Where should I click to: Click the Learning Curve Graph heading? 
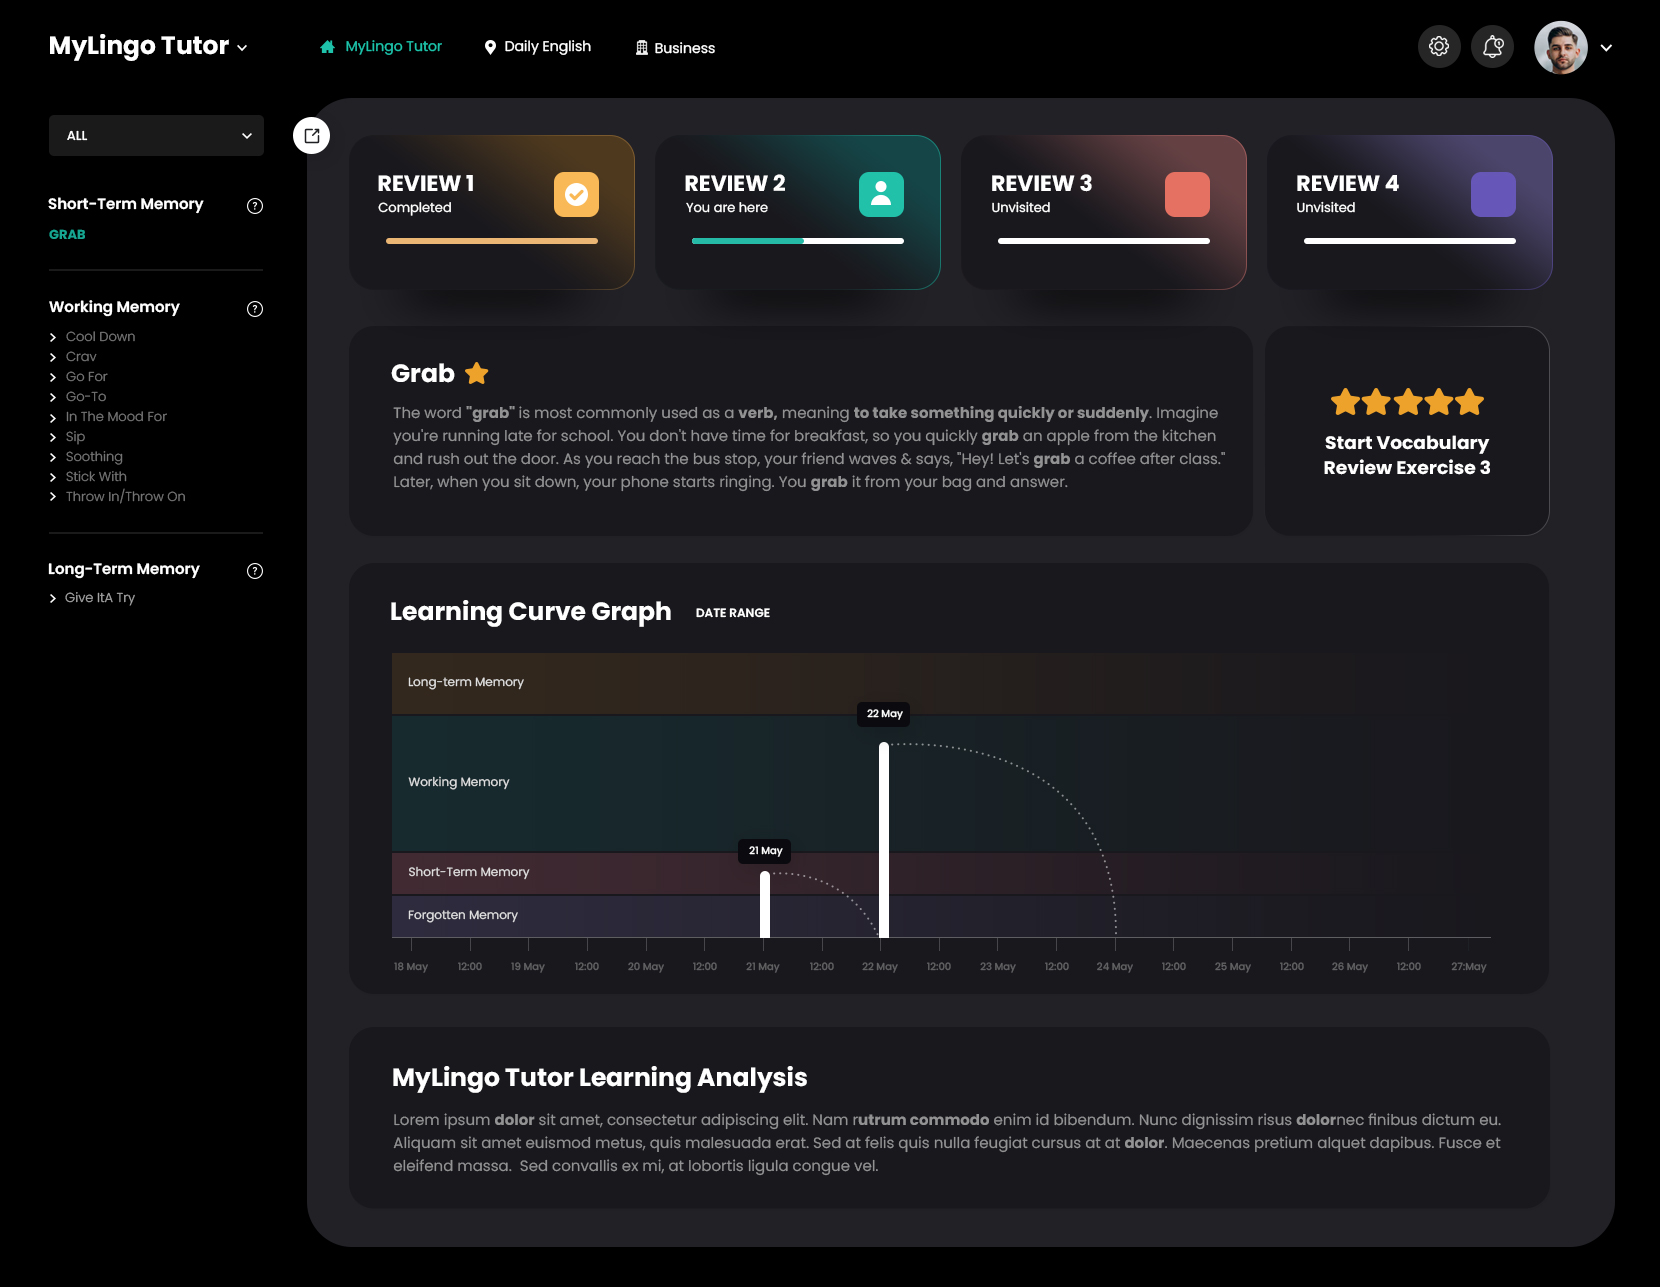point(530,611)
